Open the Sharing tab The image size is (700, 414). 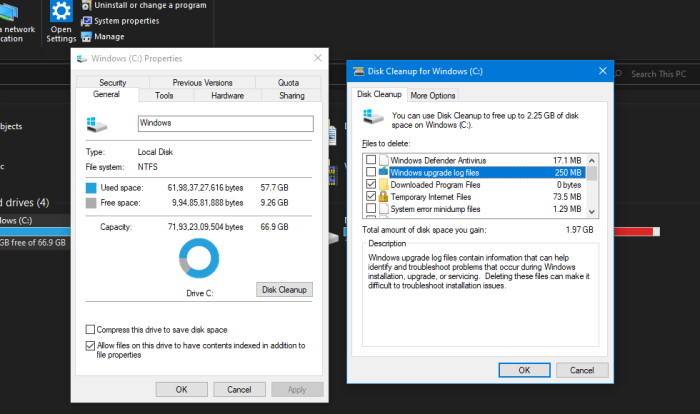click(x=292, y=96)
